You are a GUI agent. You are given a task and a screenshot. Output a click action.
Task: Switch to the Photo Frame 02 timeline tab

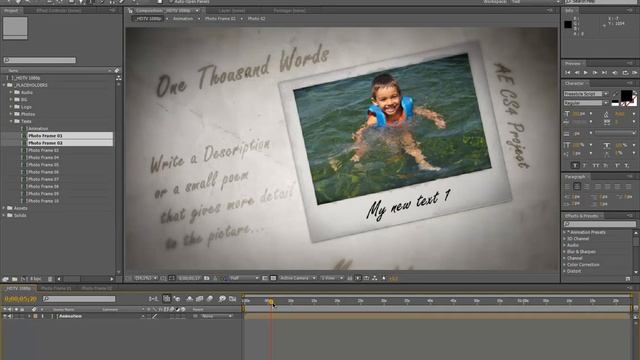[x=96, y=289]
